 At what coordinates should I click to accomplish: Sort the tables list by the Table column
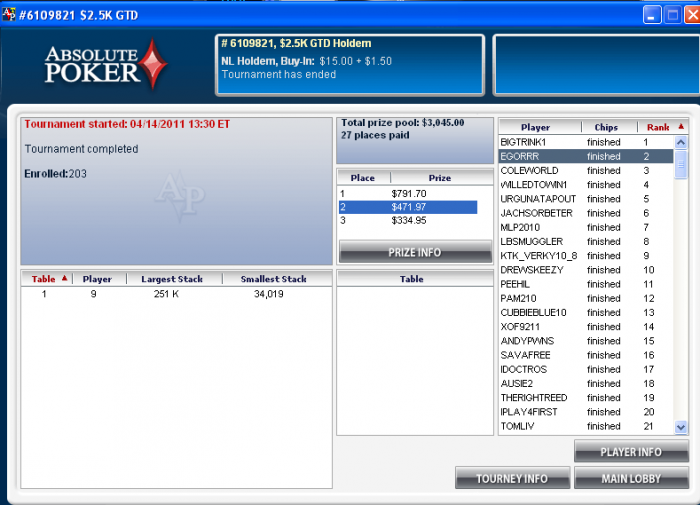[46, 279]
